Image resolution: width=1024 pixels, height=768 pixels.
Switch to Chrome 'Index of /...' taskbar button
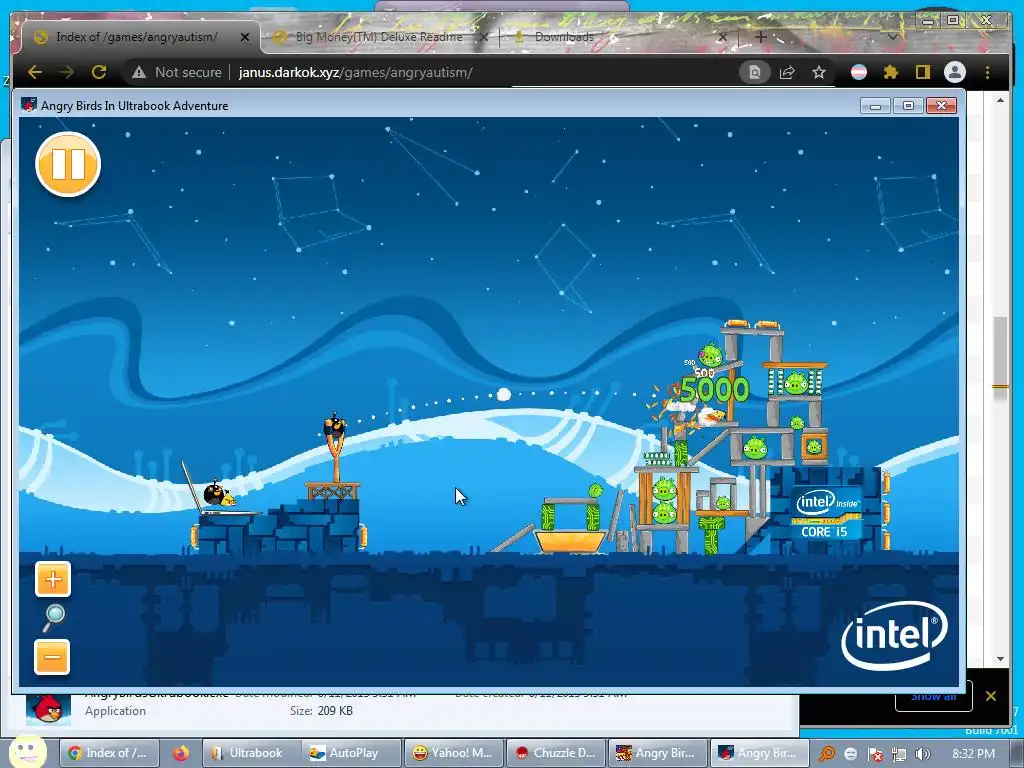click(x=109, y=753)
